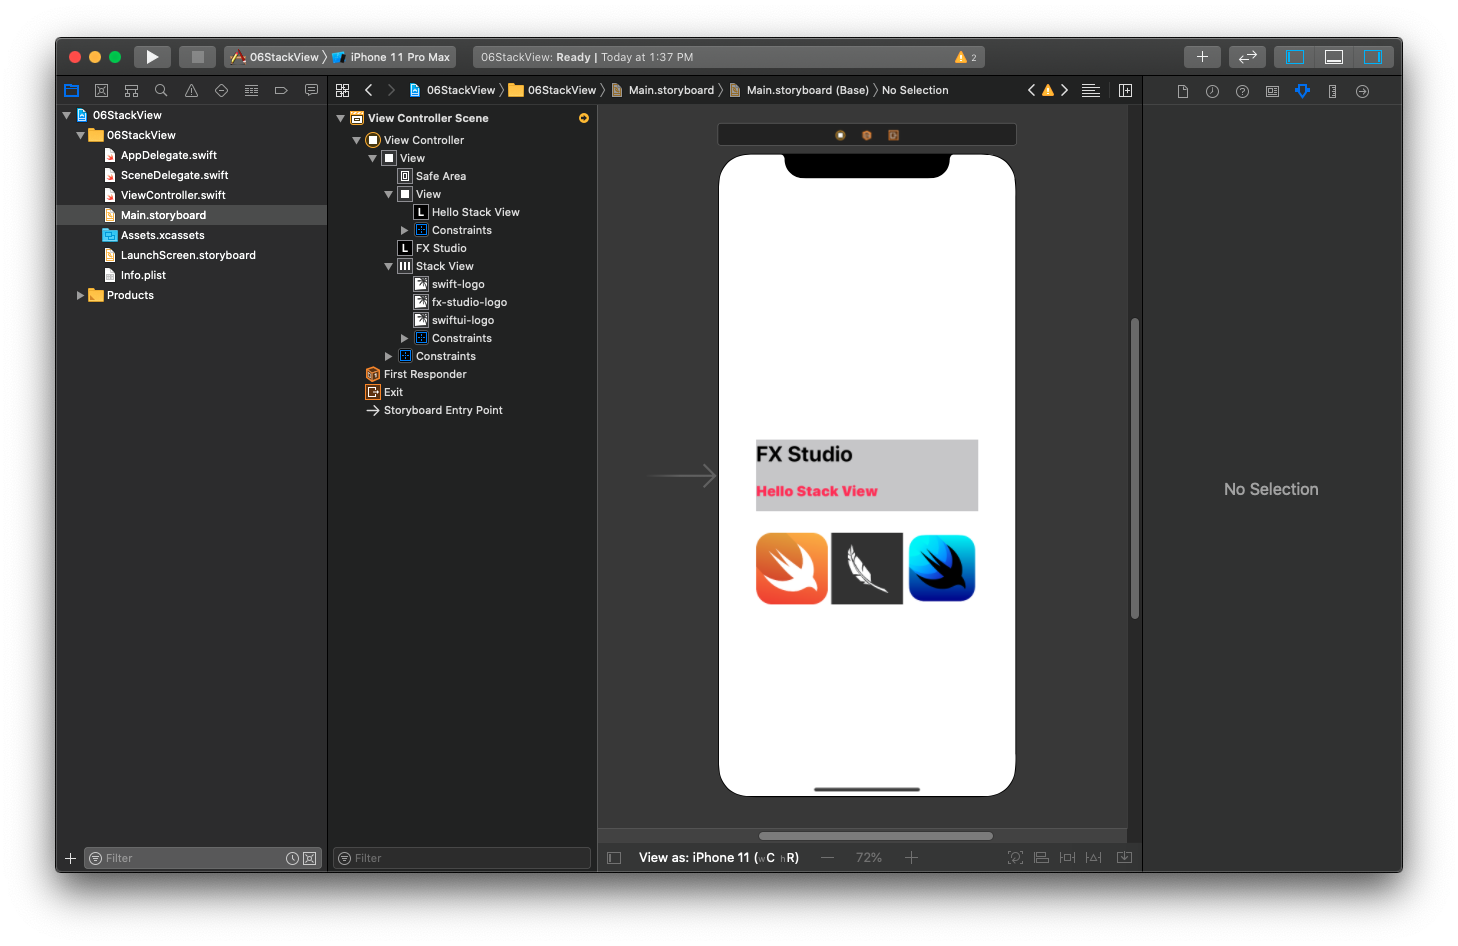Open the Find navigator magnifier

coord(161,90)
